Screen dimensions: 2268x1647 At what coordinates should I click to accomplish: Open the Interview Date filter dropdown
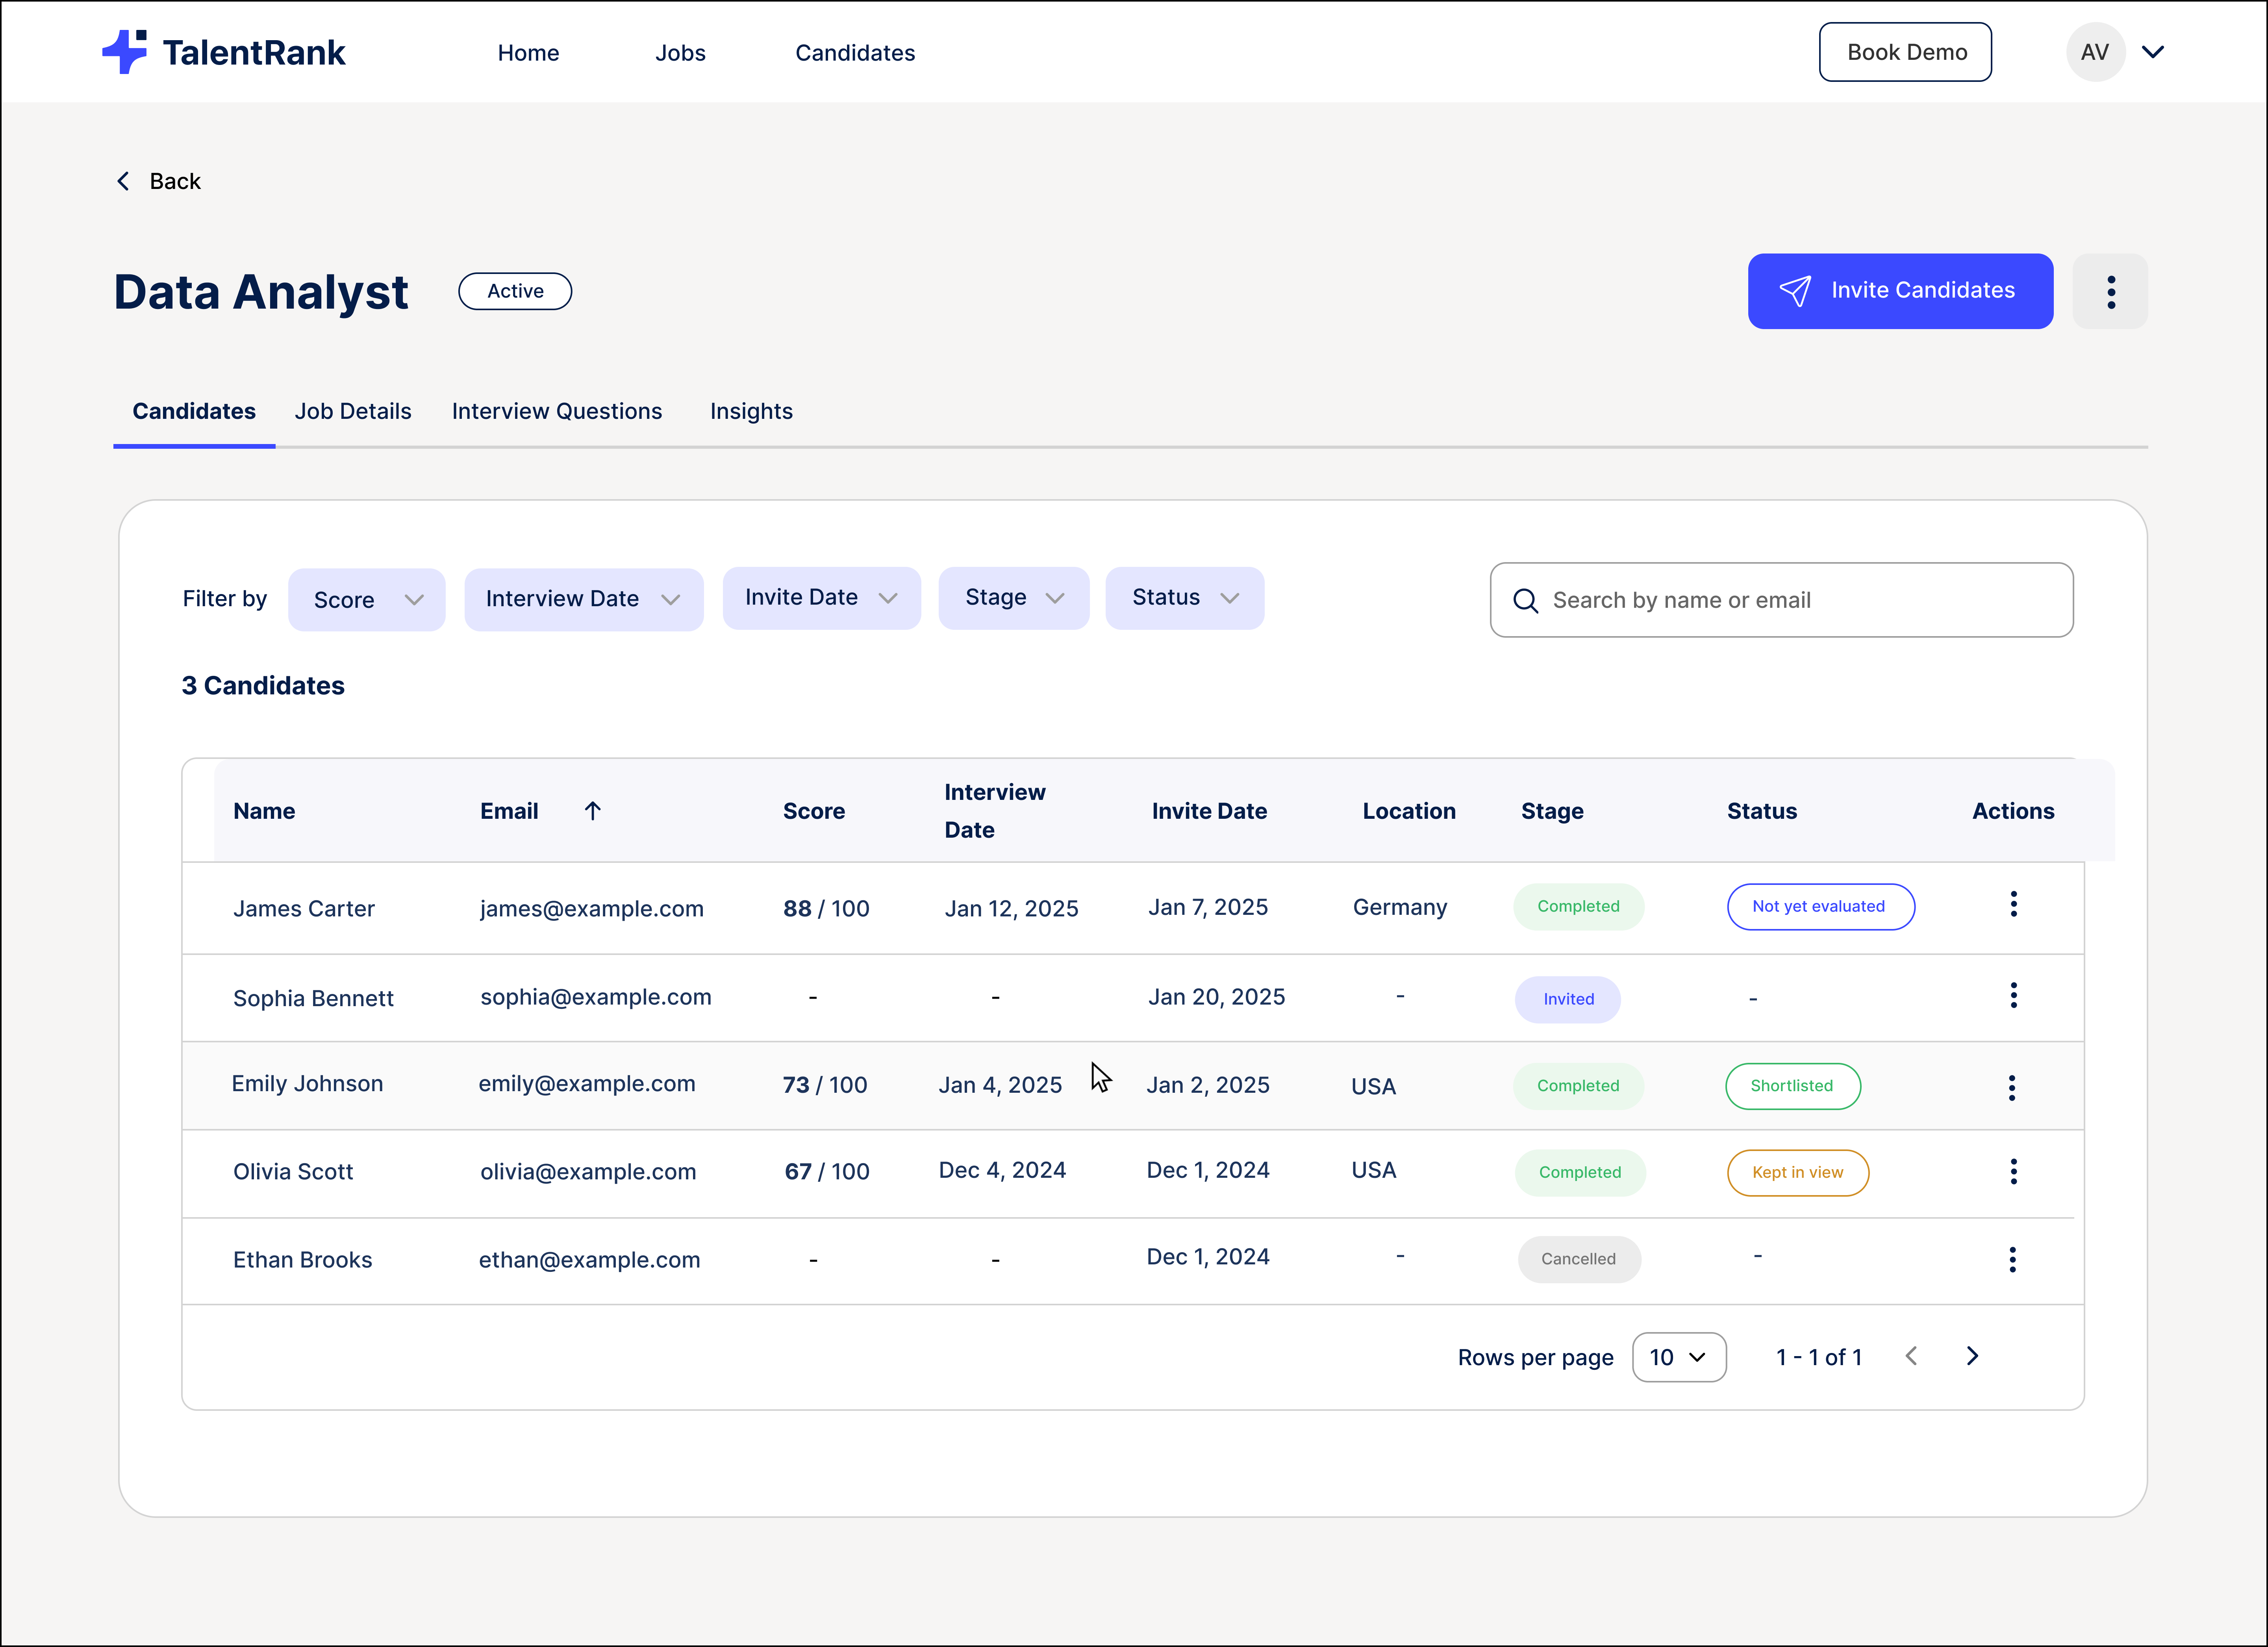click(x=584, y=599)
